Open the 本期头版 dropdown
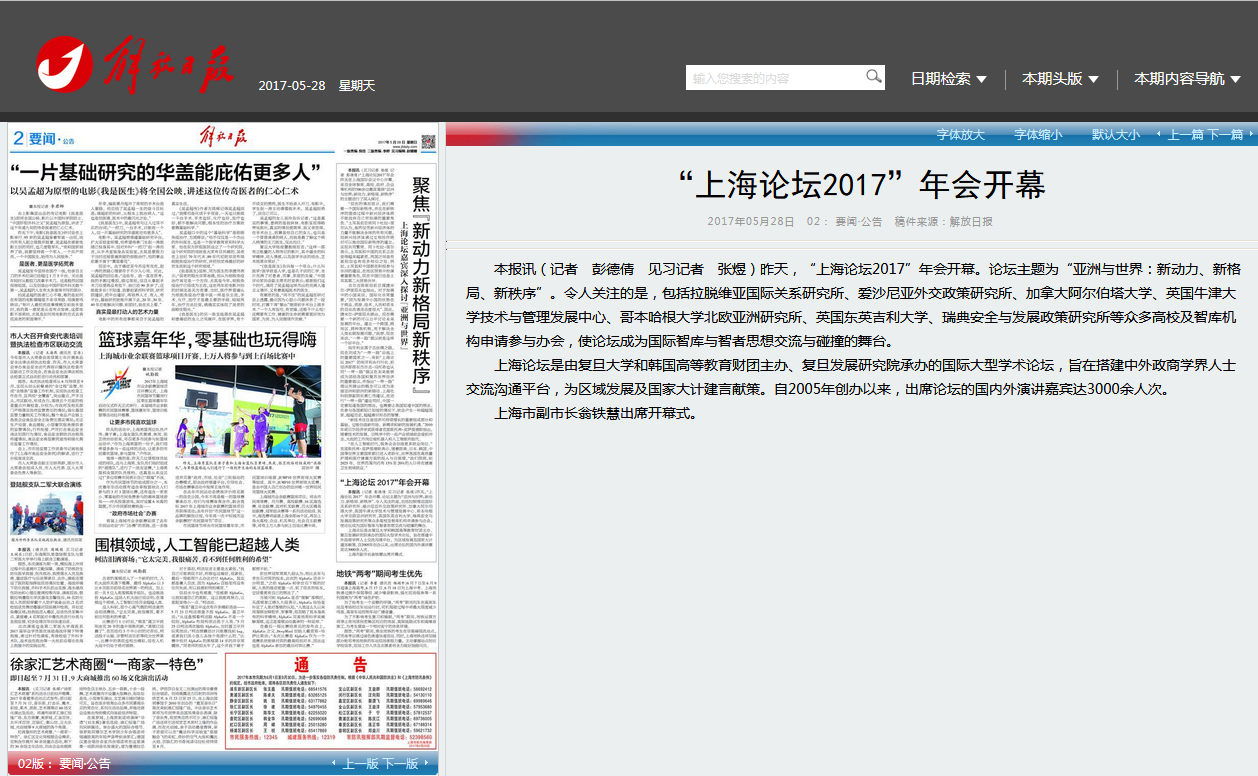Viewport: 1258px width, 776px height. point(1060,79)
